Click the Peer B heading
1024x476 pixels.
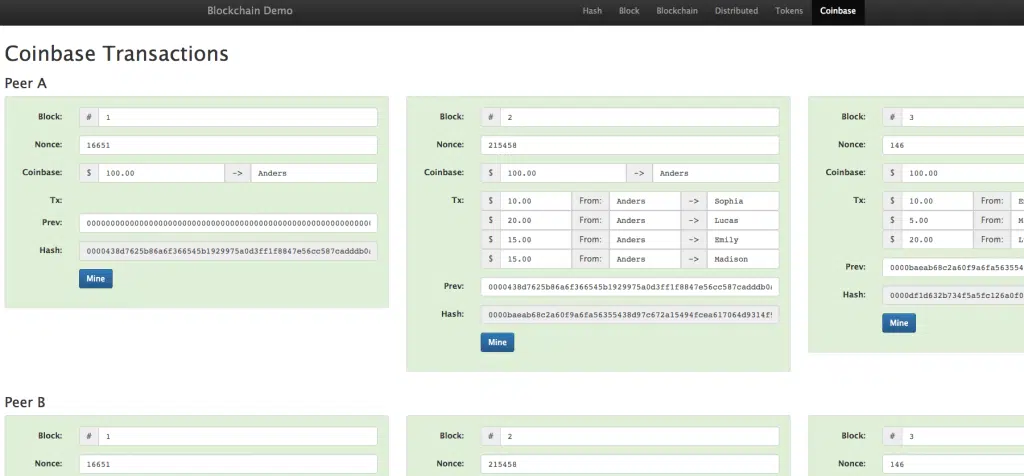coord(25,402)
